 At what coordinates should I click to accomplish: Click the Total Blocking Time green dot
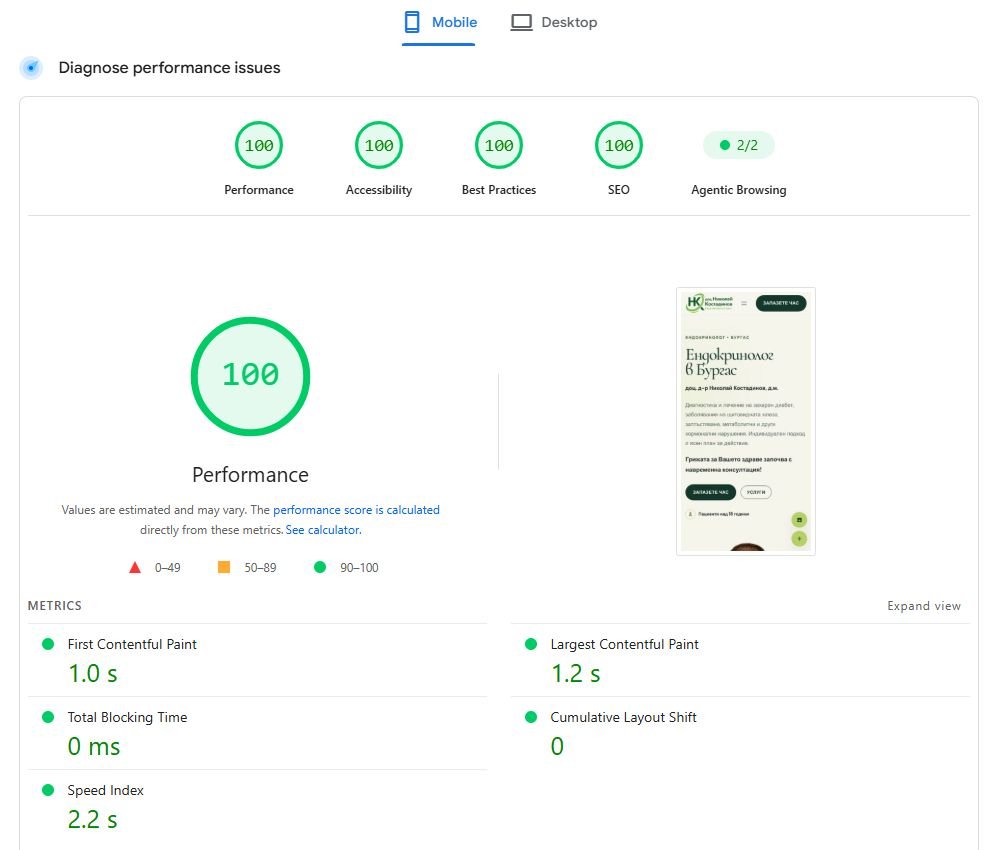click(47, 717)
